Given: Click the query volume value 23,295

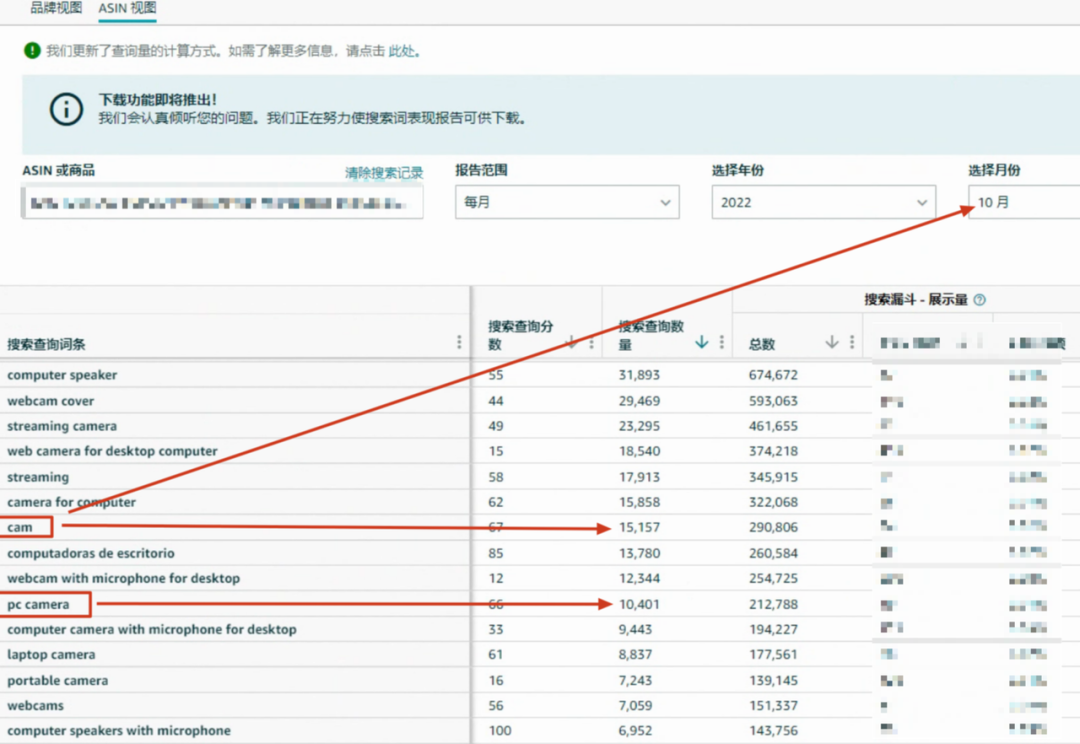Looking at the screenshot, I should click(x=639, y=426).
